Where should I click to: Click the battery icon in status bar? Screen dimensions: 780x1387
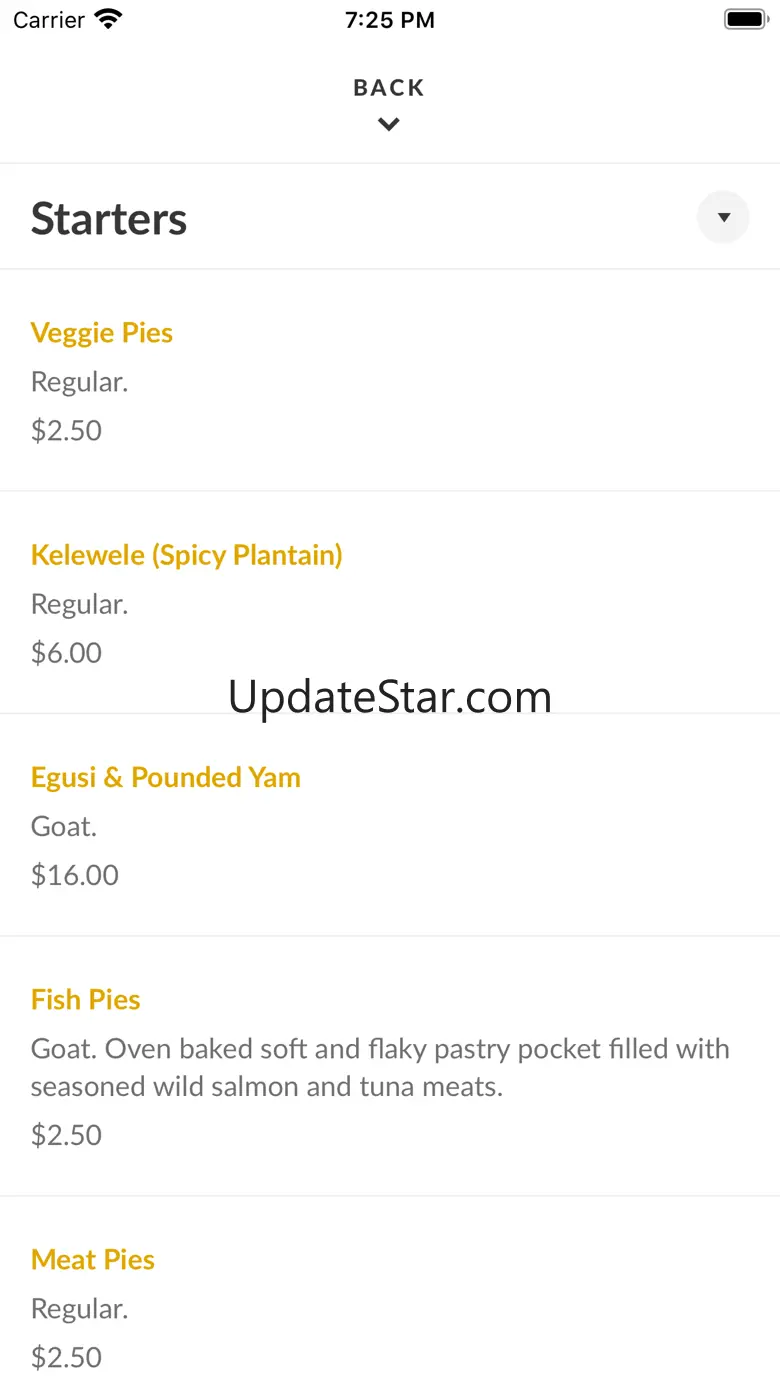[745, 19]
